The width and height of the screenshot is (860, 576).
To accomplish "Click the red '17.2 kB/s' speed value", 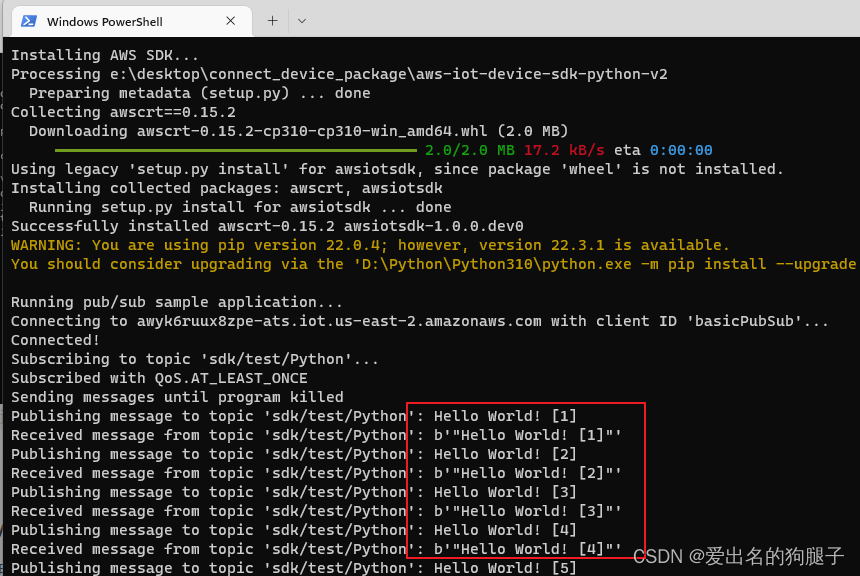I will coord(564,150).
